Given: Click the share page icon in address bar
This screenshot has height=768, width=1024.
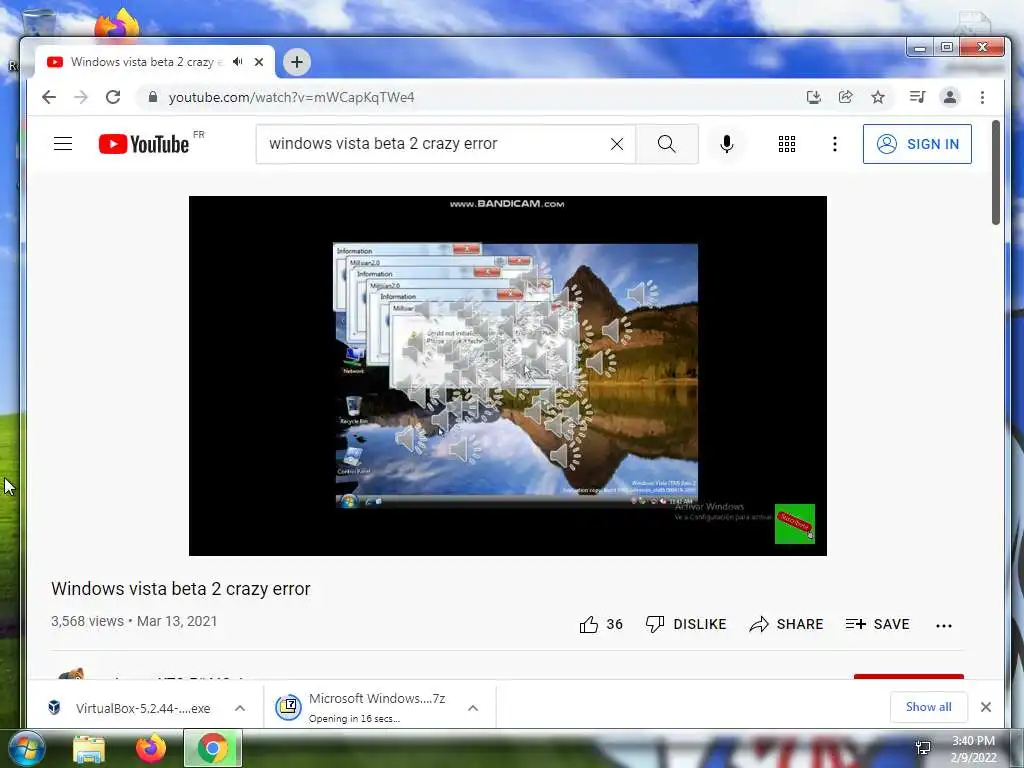Looking at the screenshot, I should point(846,97).
